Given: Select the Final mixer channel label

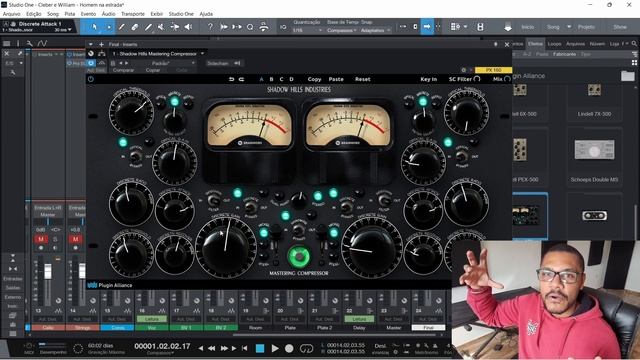Looking at the screenshot, I should [428, 327].
